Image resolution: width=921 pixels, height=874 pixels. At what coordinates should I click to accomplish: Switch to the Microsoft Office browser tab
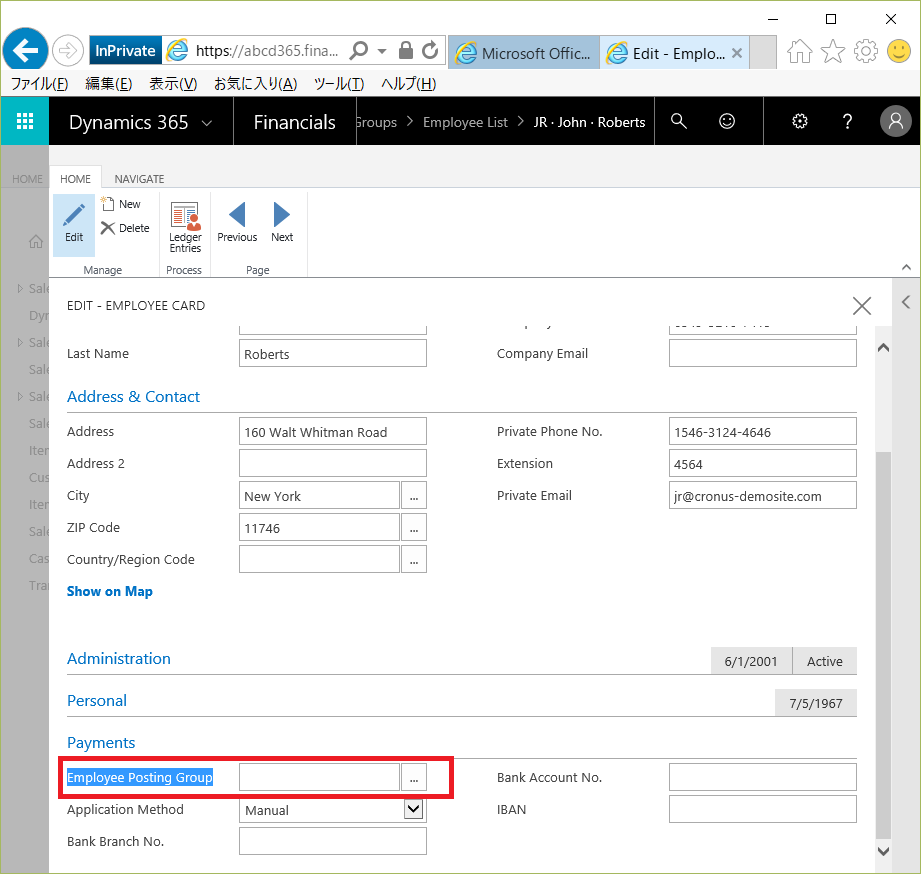[524, 53]
